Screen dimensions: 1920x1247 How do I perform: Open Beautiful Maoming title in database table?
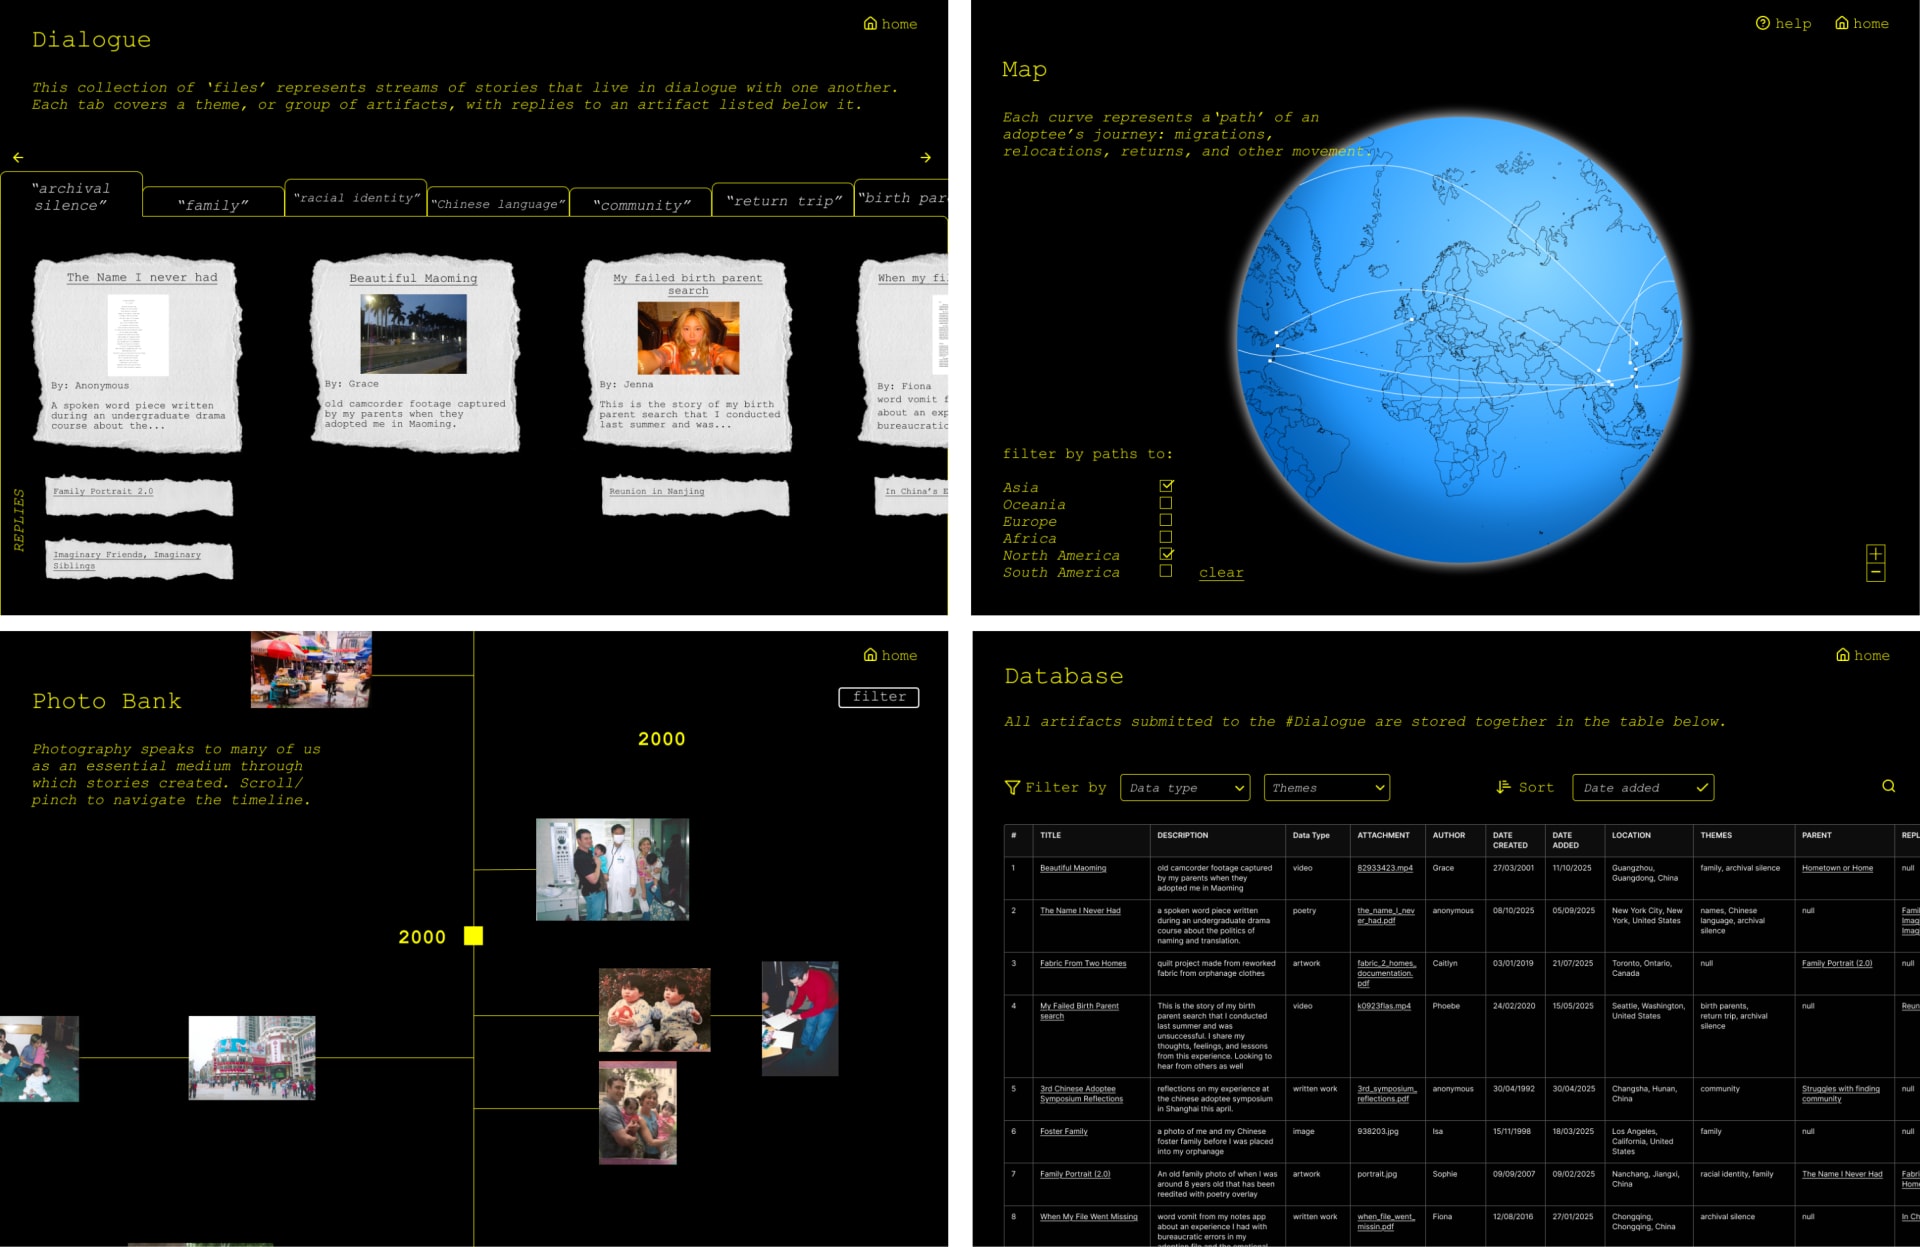[x=1073, y=868]
